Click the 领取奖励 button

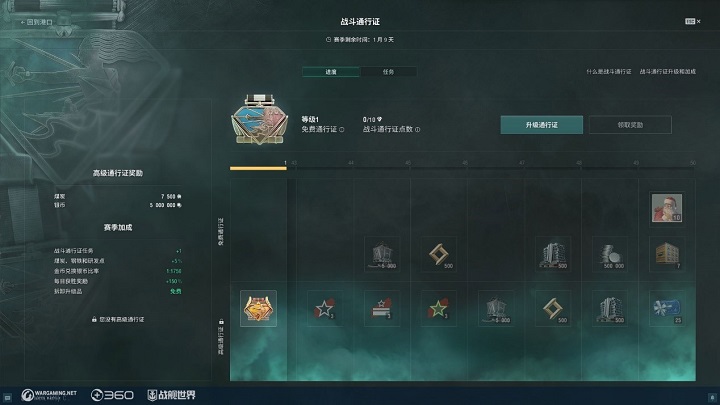pos(630,125)
